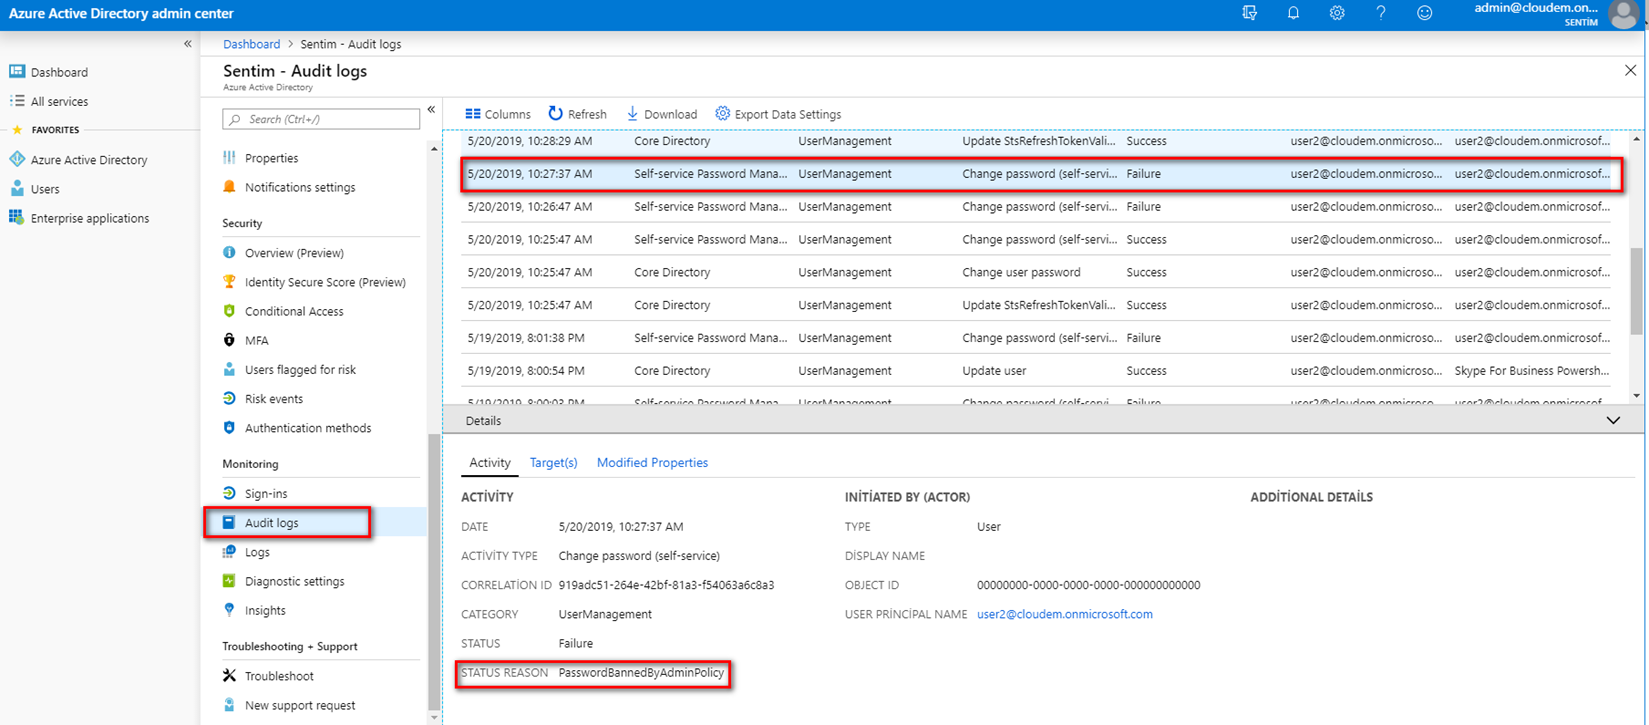Viewport: 1649px width, 725px height.
Task: Download the audit logs
Action: (662, 114)
